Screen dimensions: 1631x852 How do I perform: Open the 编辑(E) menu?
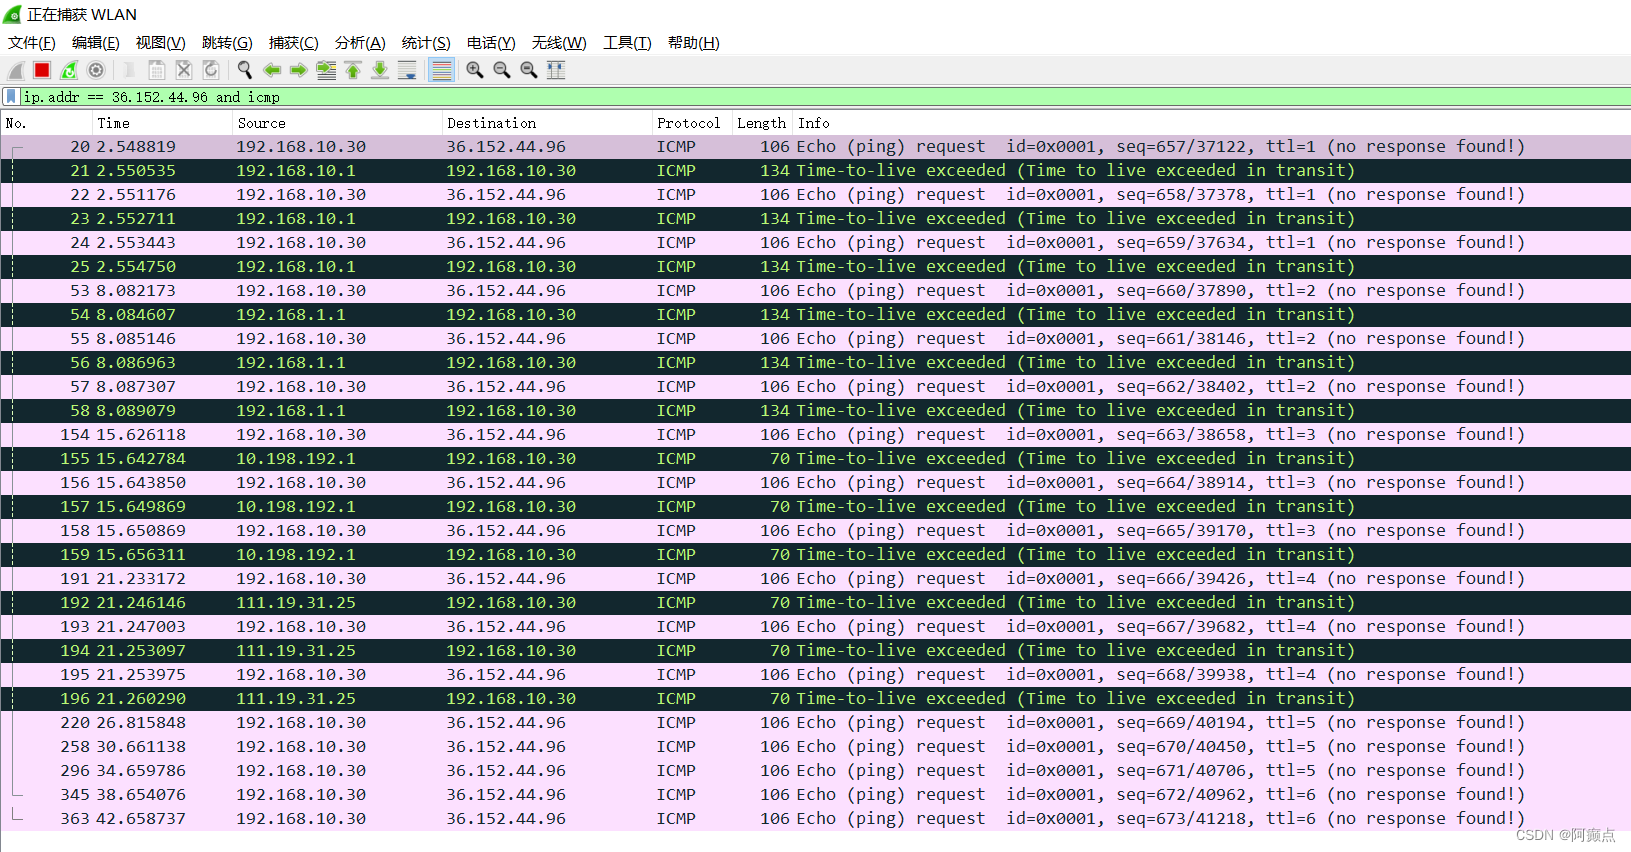coord(96,43)
